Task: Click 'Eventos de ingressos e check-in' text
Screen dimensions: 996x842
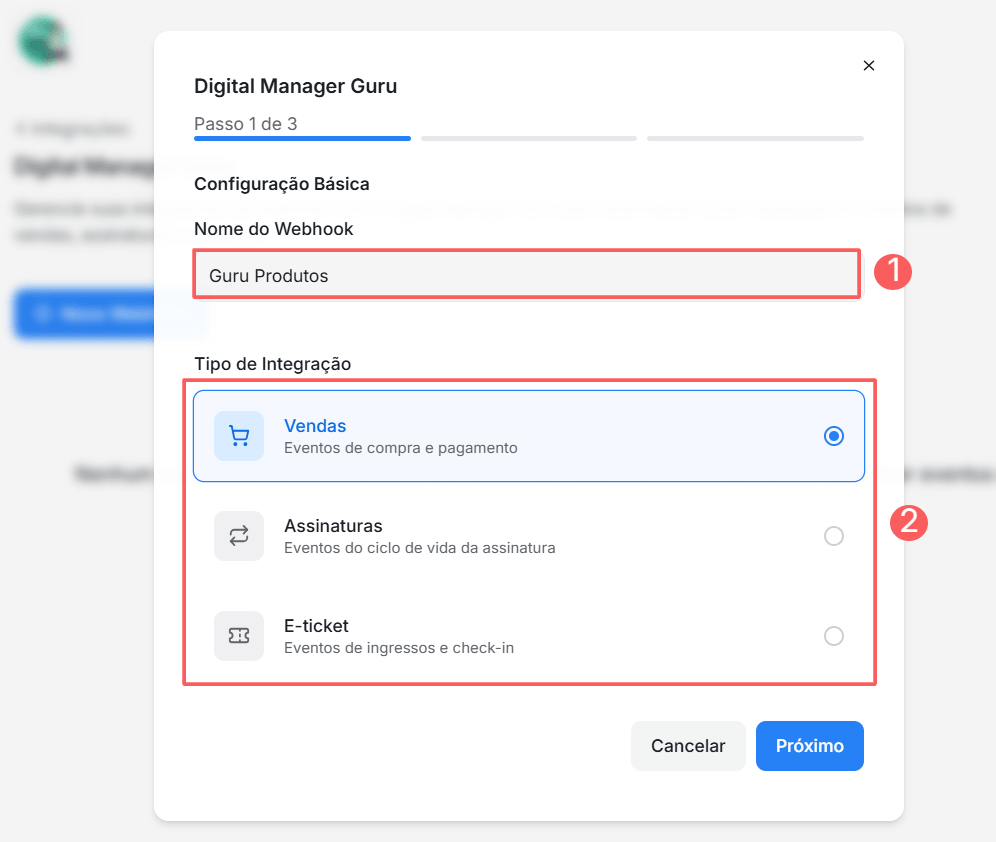Action: point(399,648)
